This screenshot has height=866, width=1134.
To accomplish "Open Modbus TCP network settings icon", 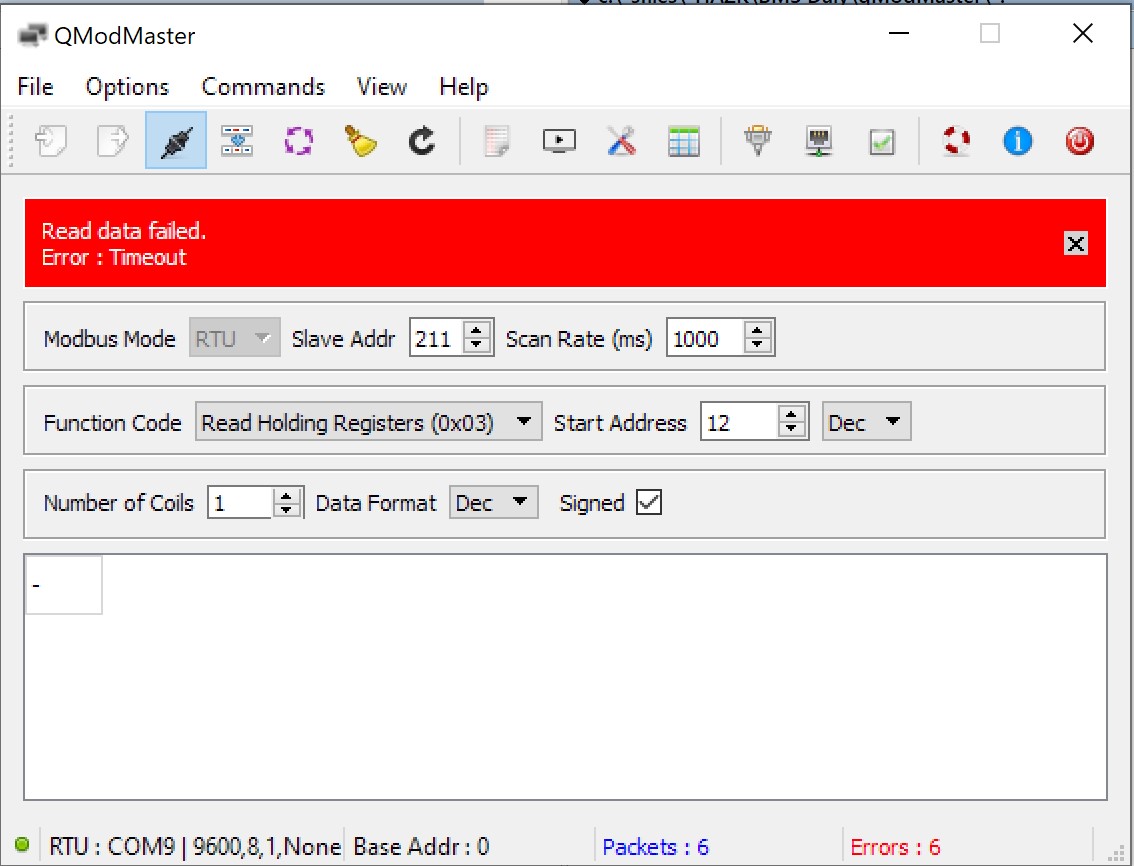I will pyautogui.click(x=819, y=140).
